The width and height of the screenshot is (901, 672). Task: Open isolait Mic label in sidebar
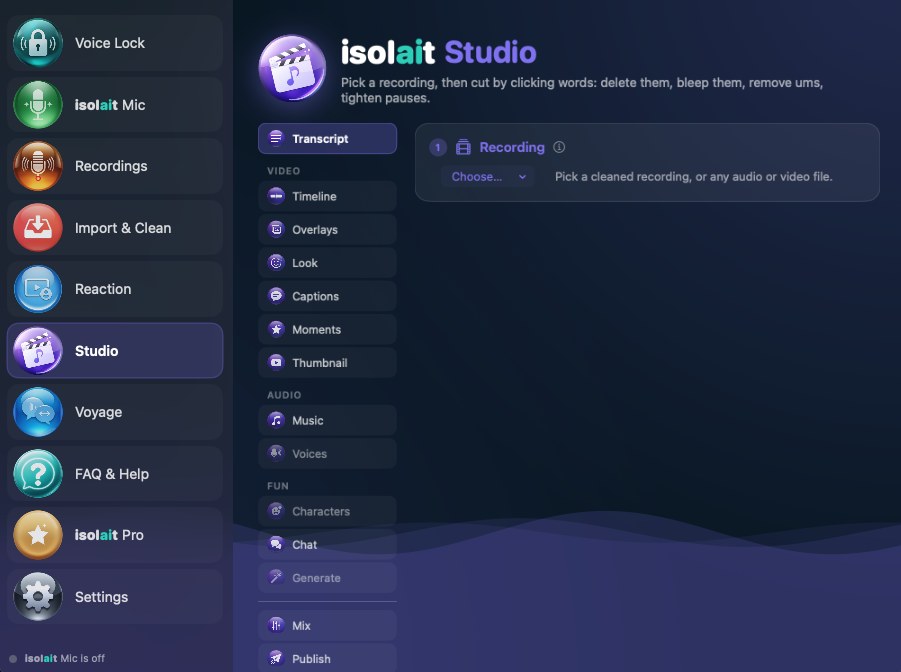tap(110, 105)
